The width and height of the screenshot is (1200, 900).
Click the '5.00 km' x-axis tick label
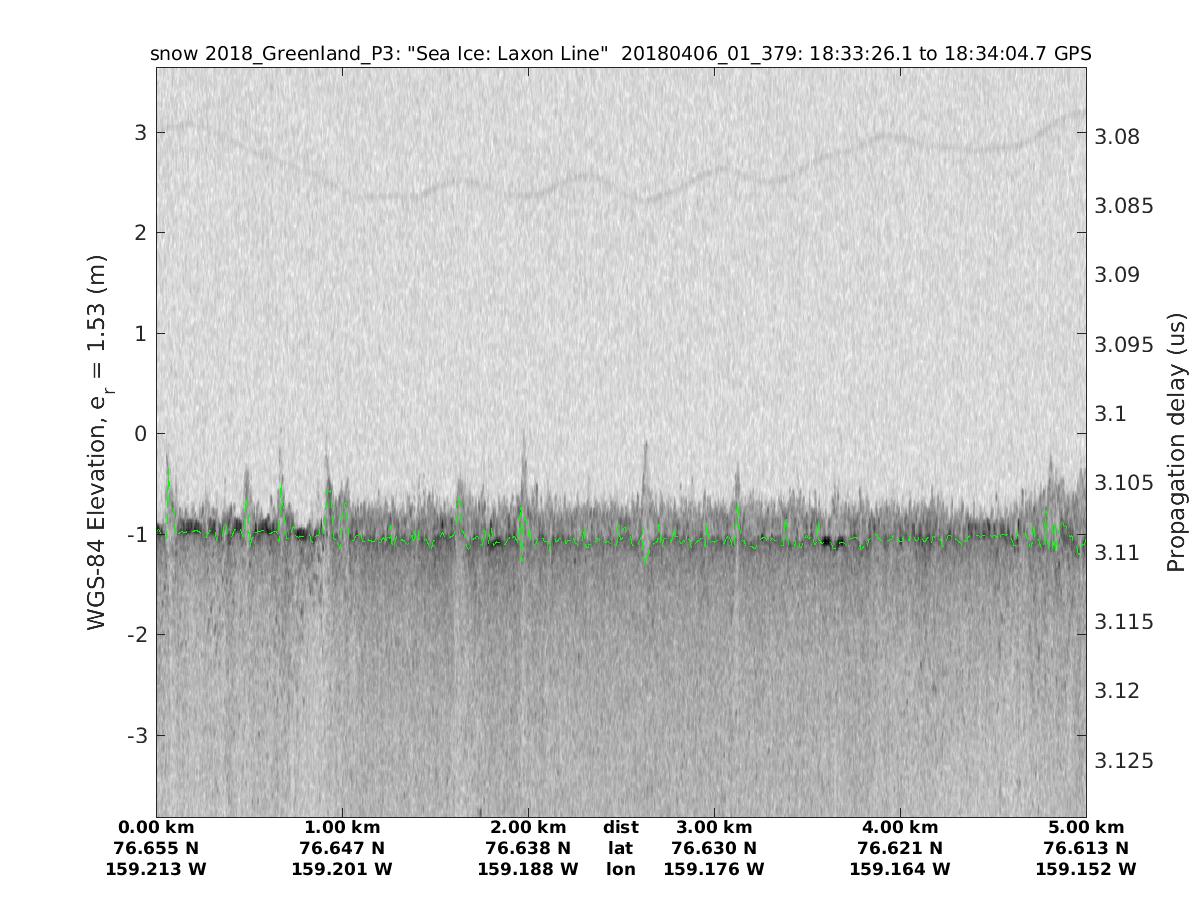pos(1086,827)
